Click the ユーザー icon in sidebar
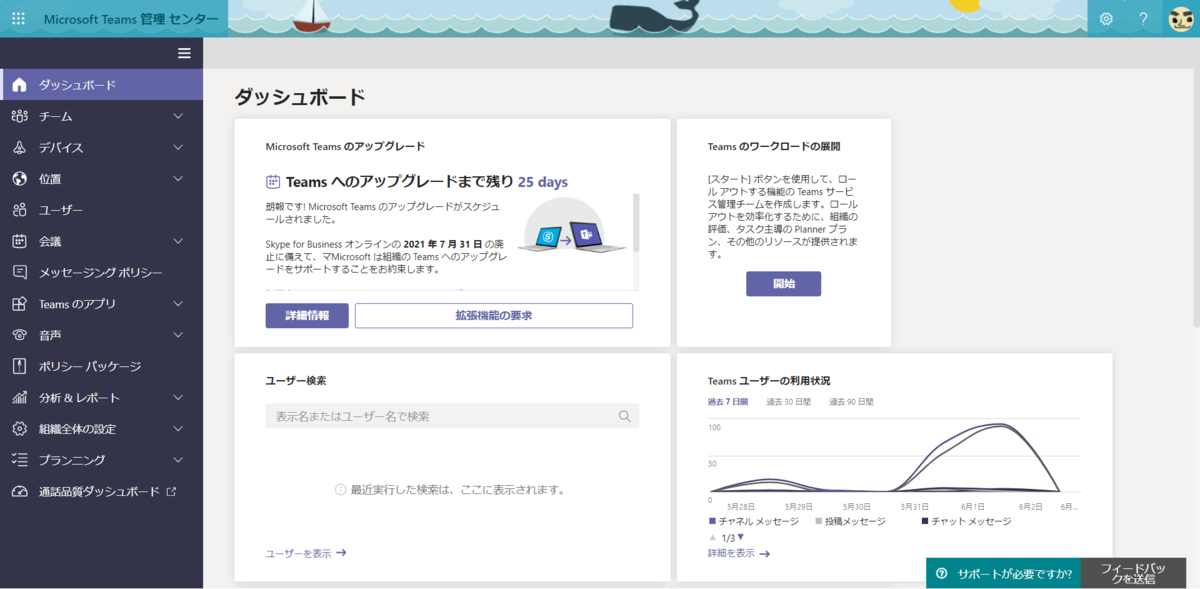1200x589 pixels. click(19, 210)
